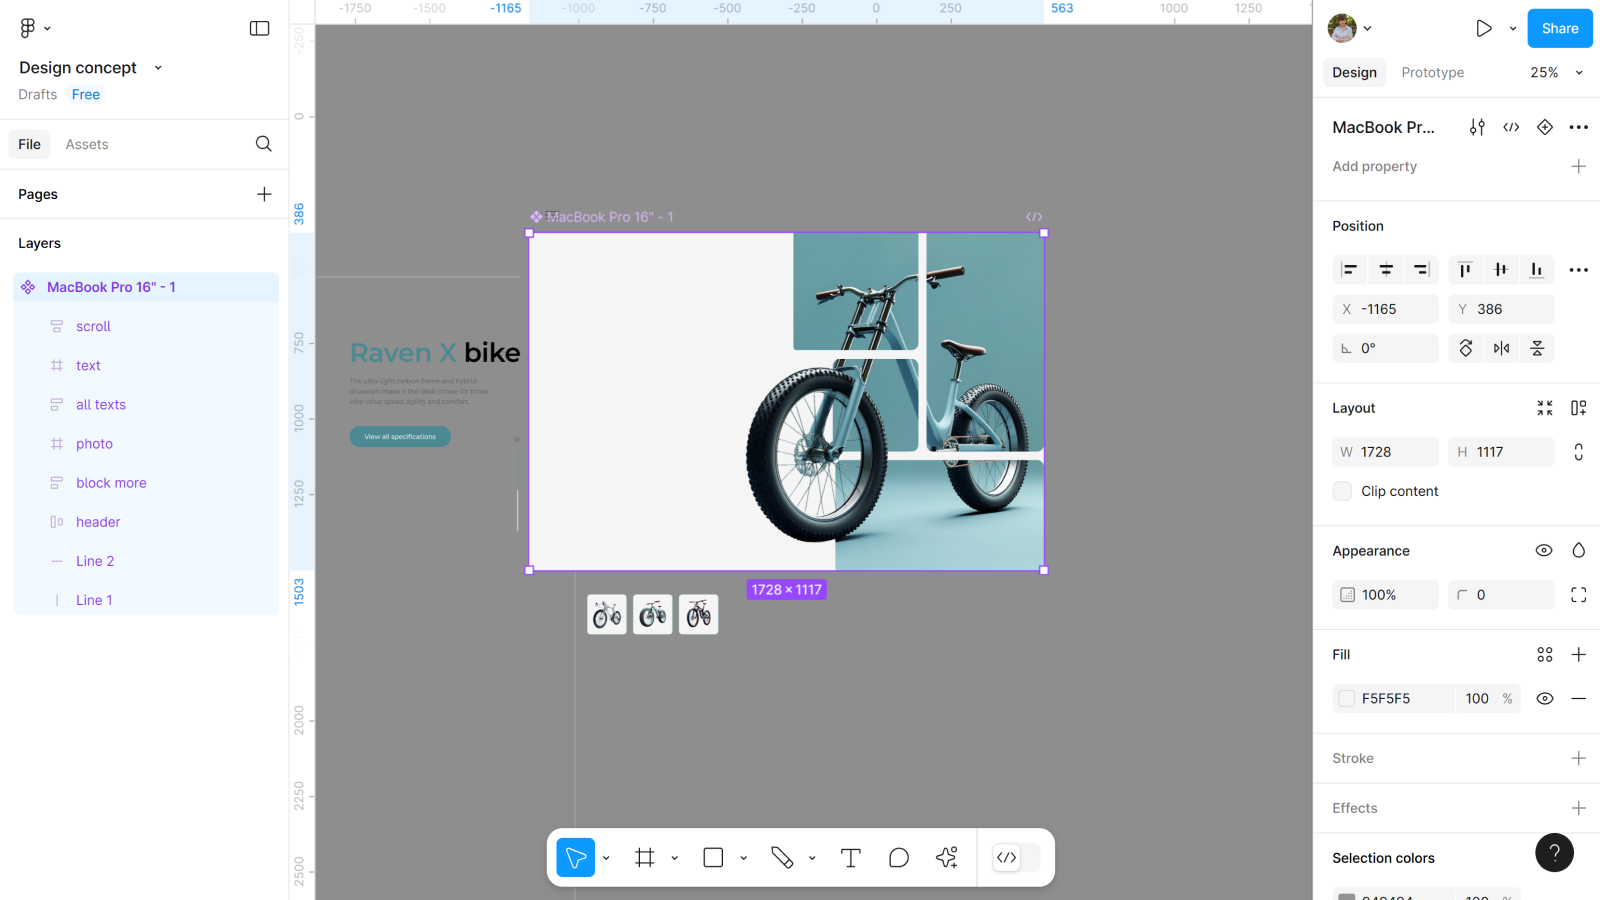Click the search icon in left panel
The height and width of the screenshot is (900, 1600).
pos(263,144)
